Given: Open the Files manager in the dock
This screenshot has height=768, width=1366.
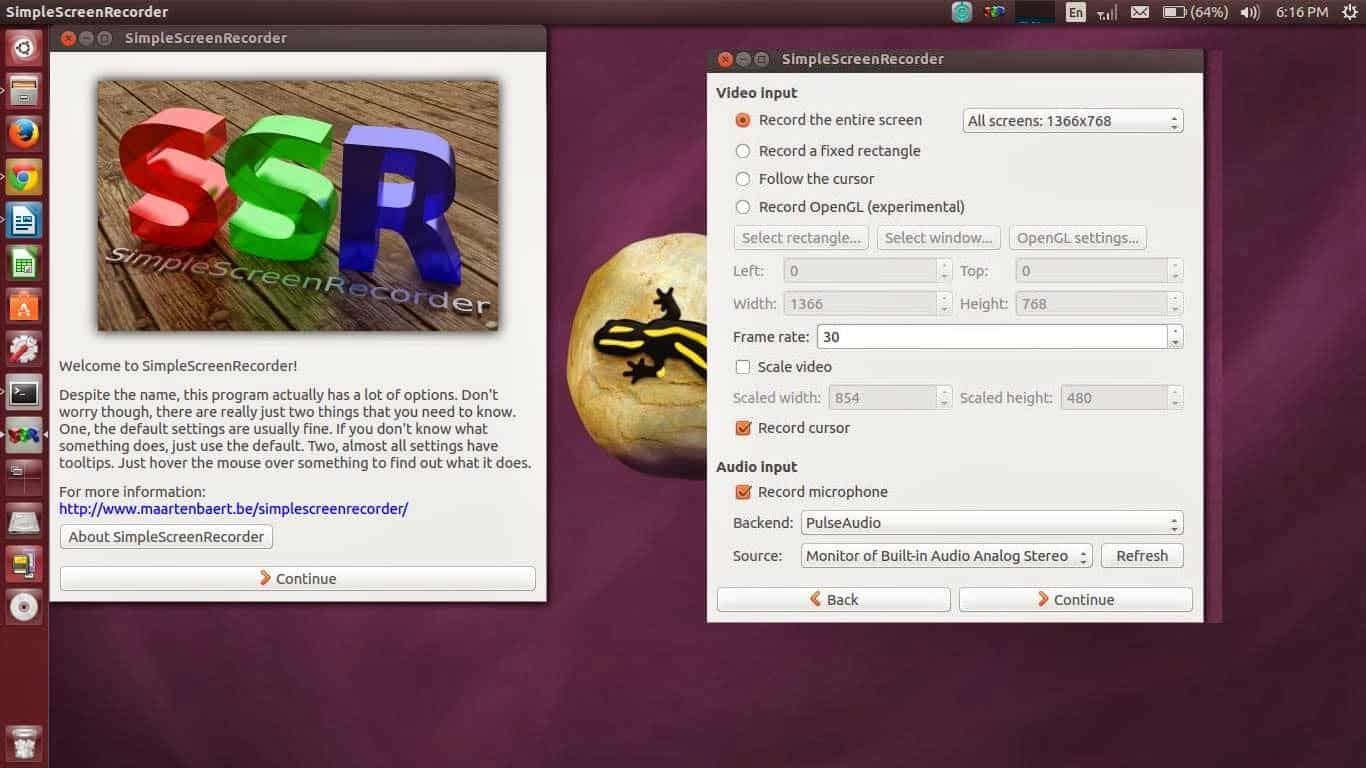Looking at the screenshot, I should tap(24, 91).
